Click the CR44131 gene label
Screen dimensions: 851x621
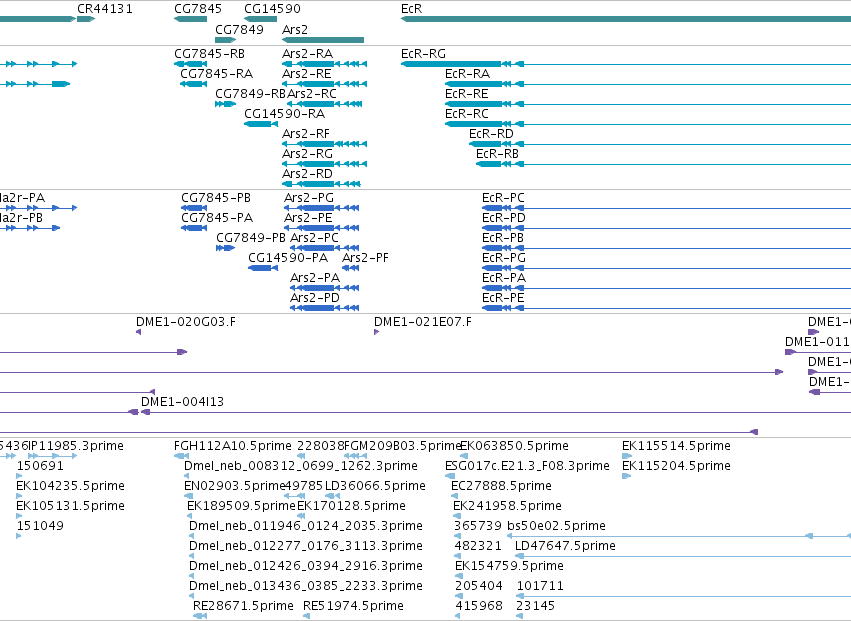[105, 9]
